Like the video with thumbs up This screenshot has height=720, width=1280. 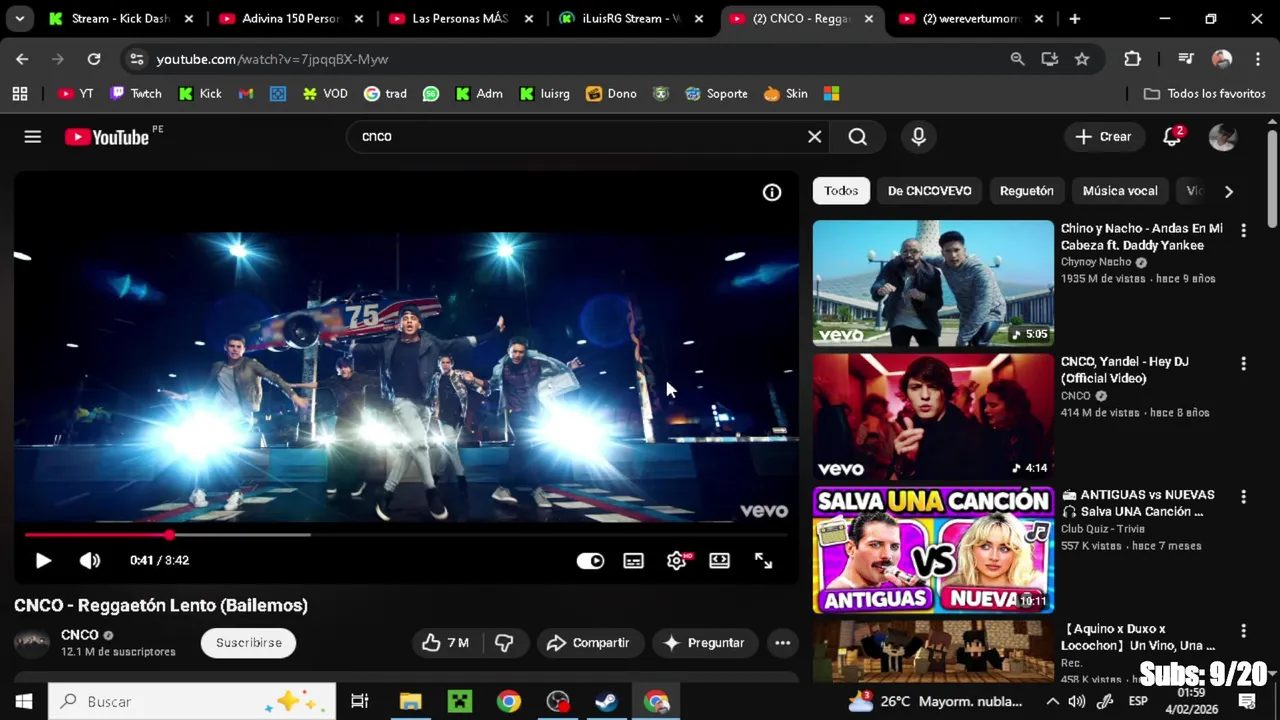pyautogui.click(x=446, y=643)
